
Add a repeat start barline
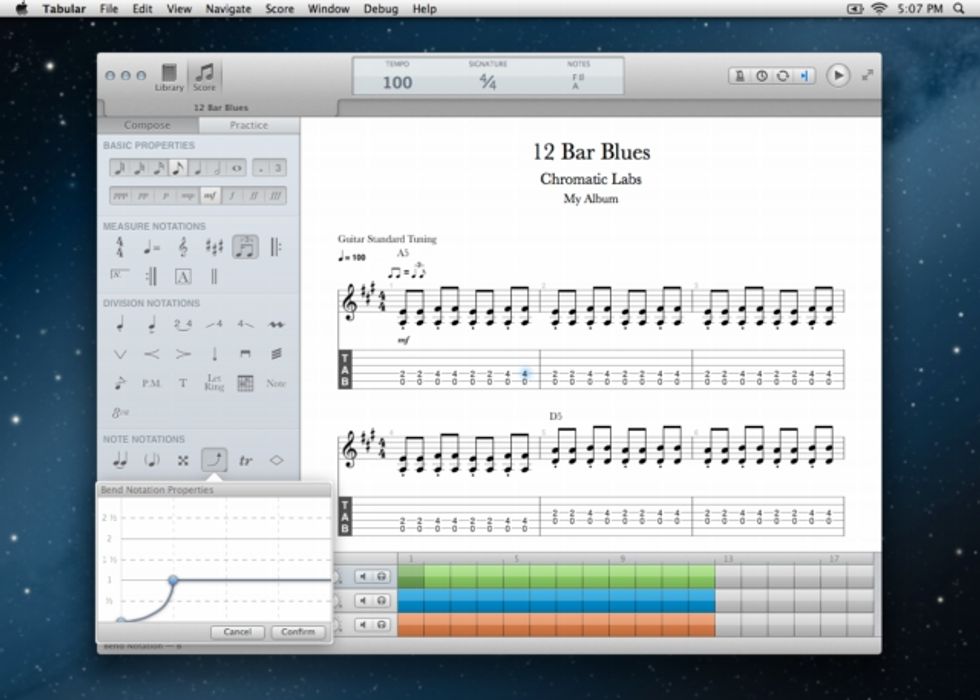tap(276, 248)
